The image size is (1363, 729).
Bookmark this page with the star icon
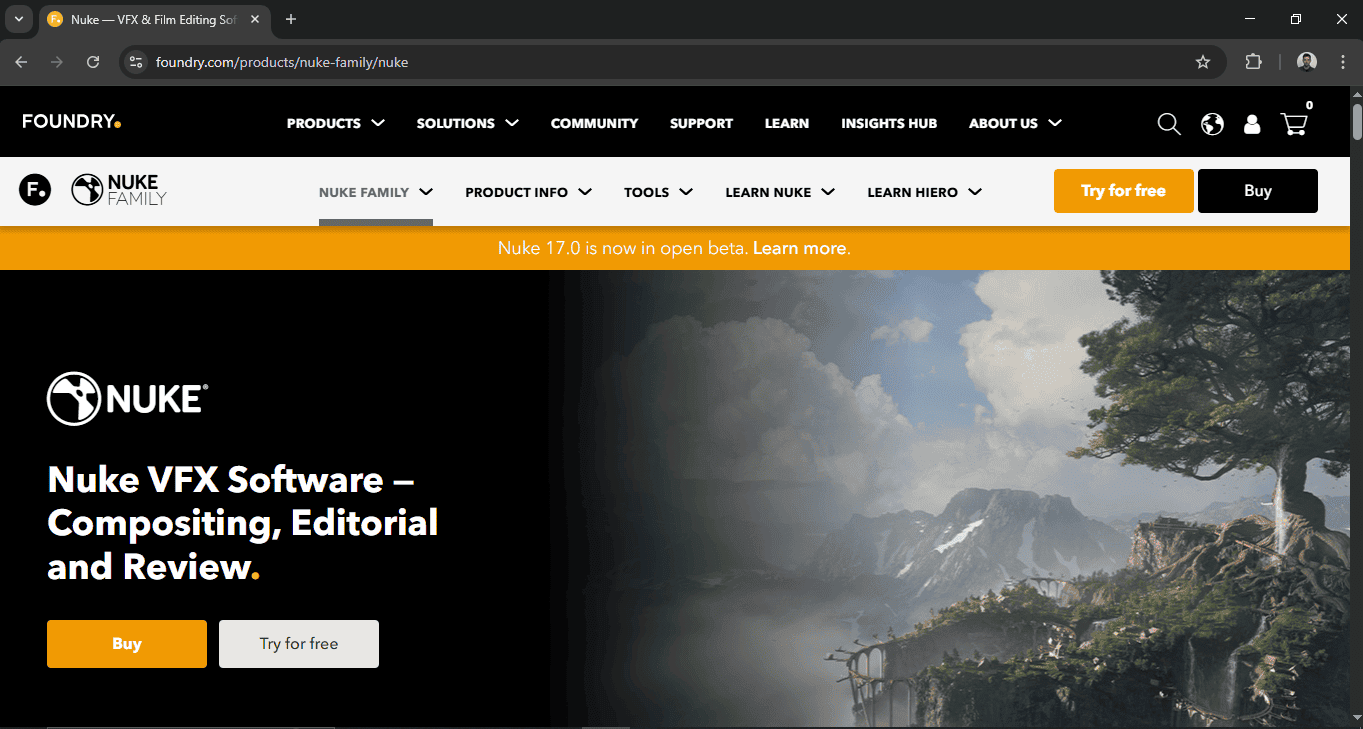[x=1203, y=62]
